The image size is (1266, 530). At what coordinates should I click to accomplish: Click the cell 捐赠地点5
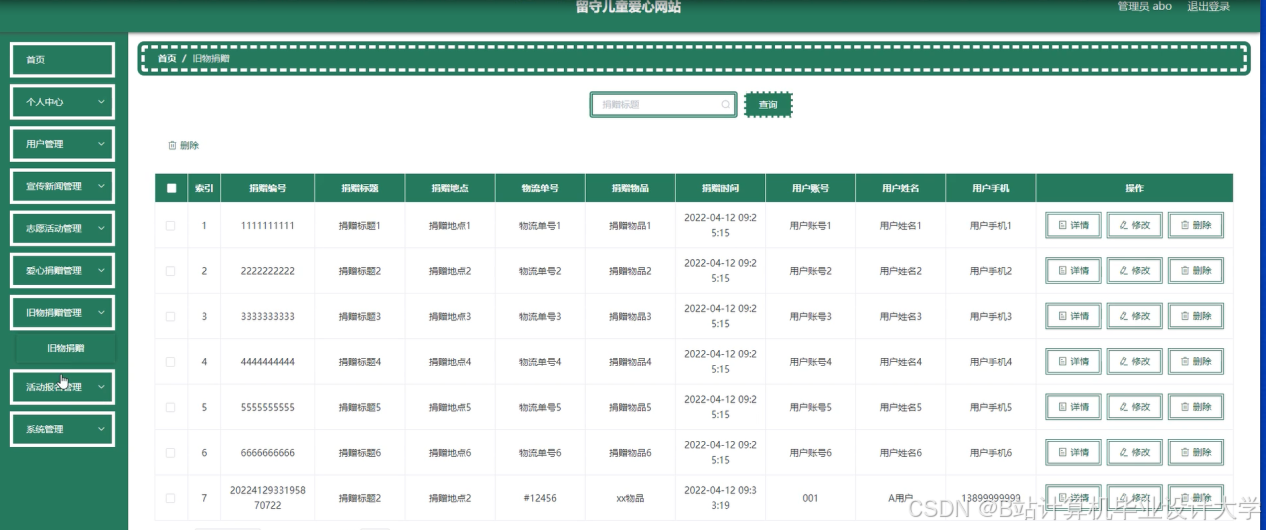pyautogui.click(x=450, y=407)
